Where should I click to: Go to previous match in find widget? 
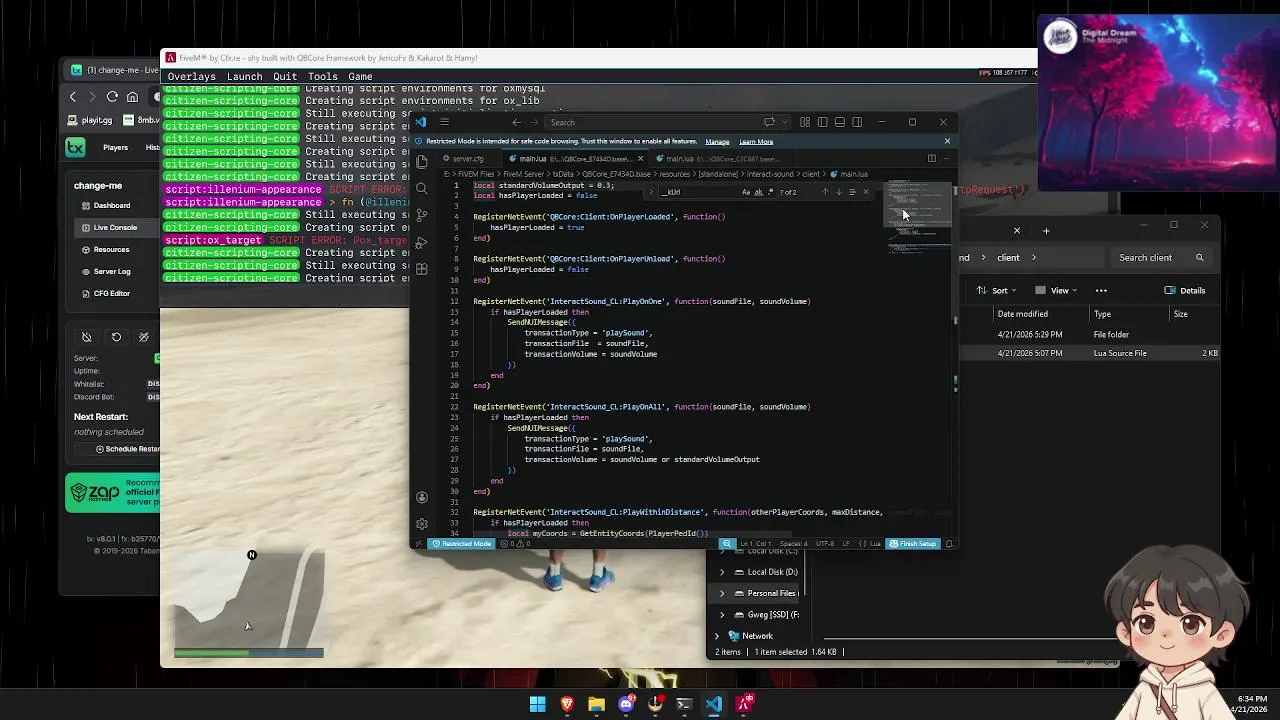pos(825,192)
